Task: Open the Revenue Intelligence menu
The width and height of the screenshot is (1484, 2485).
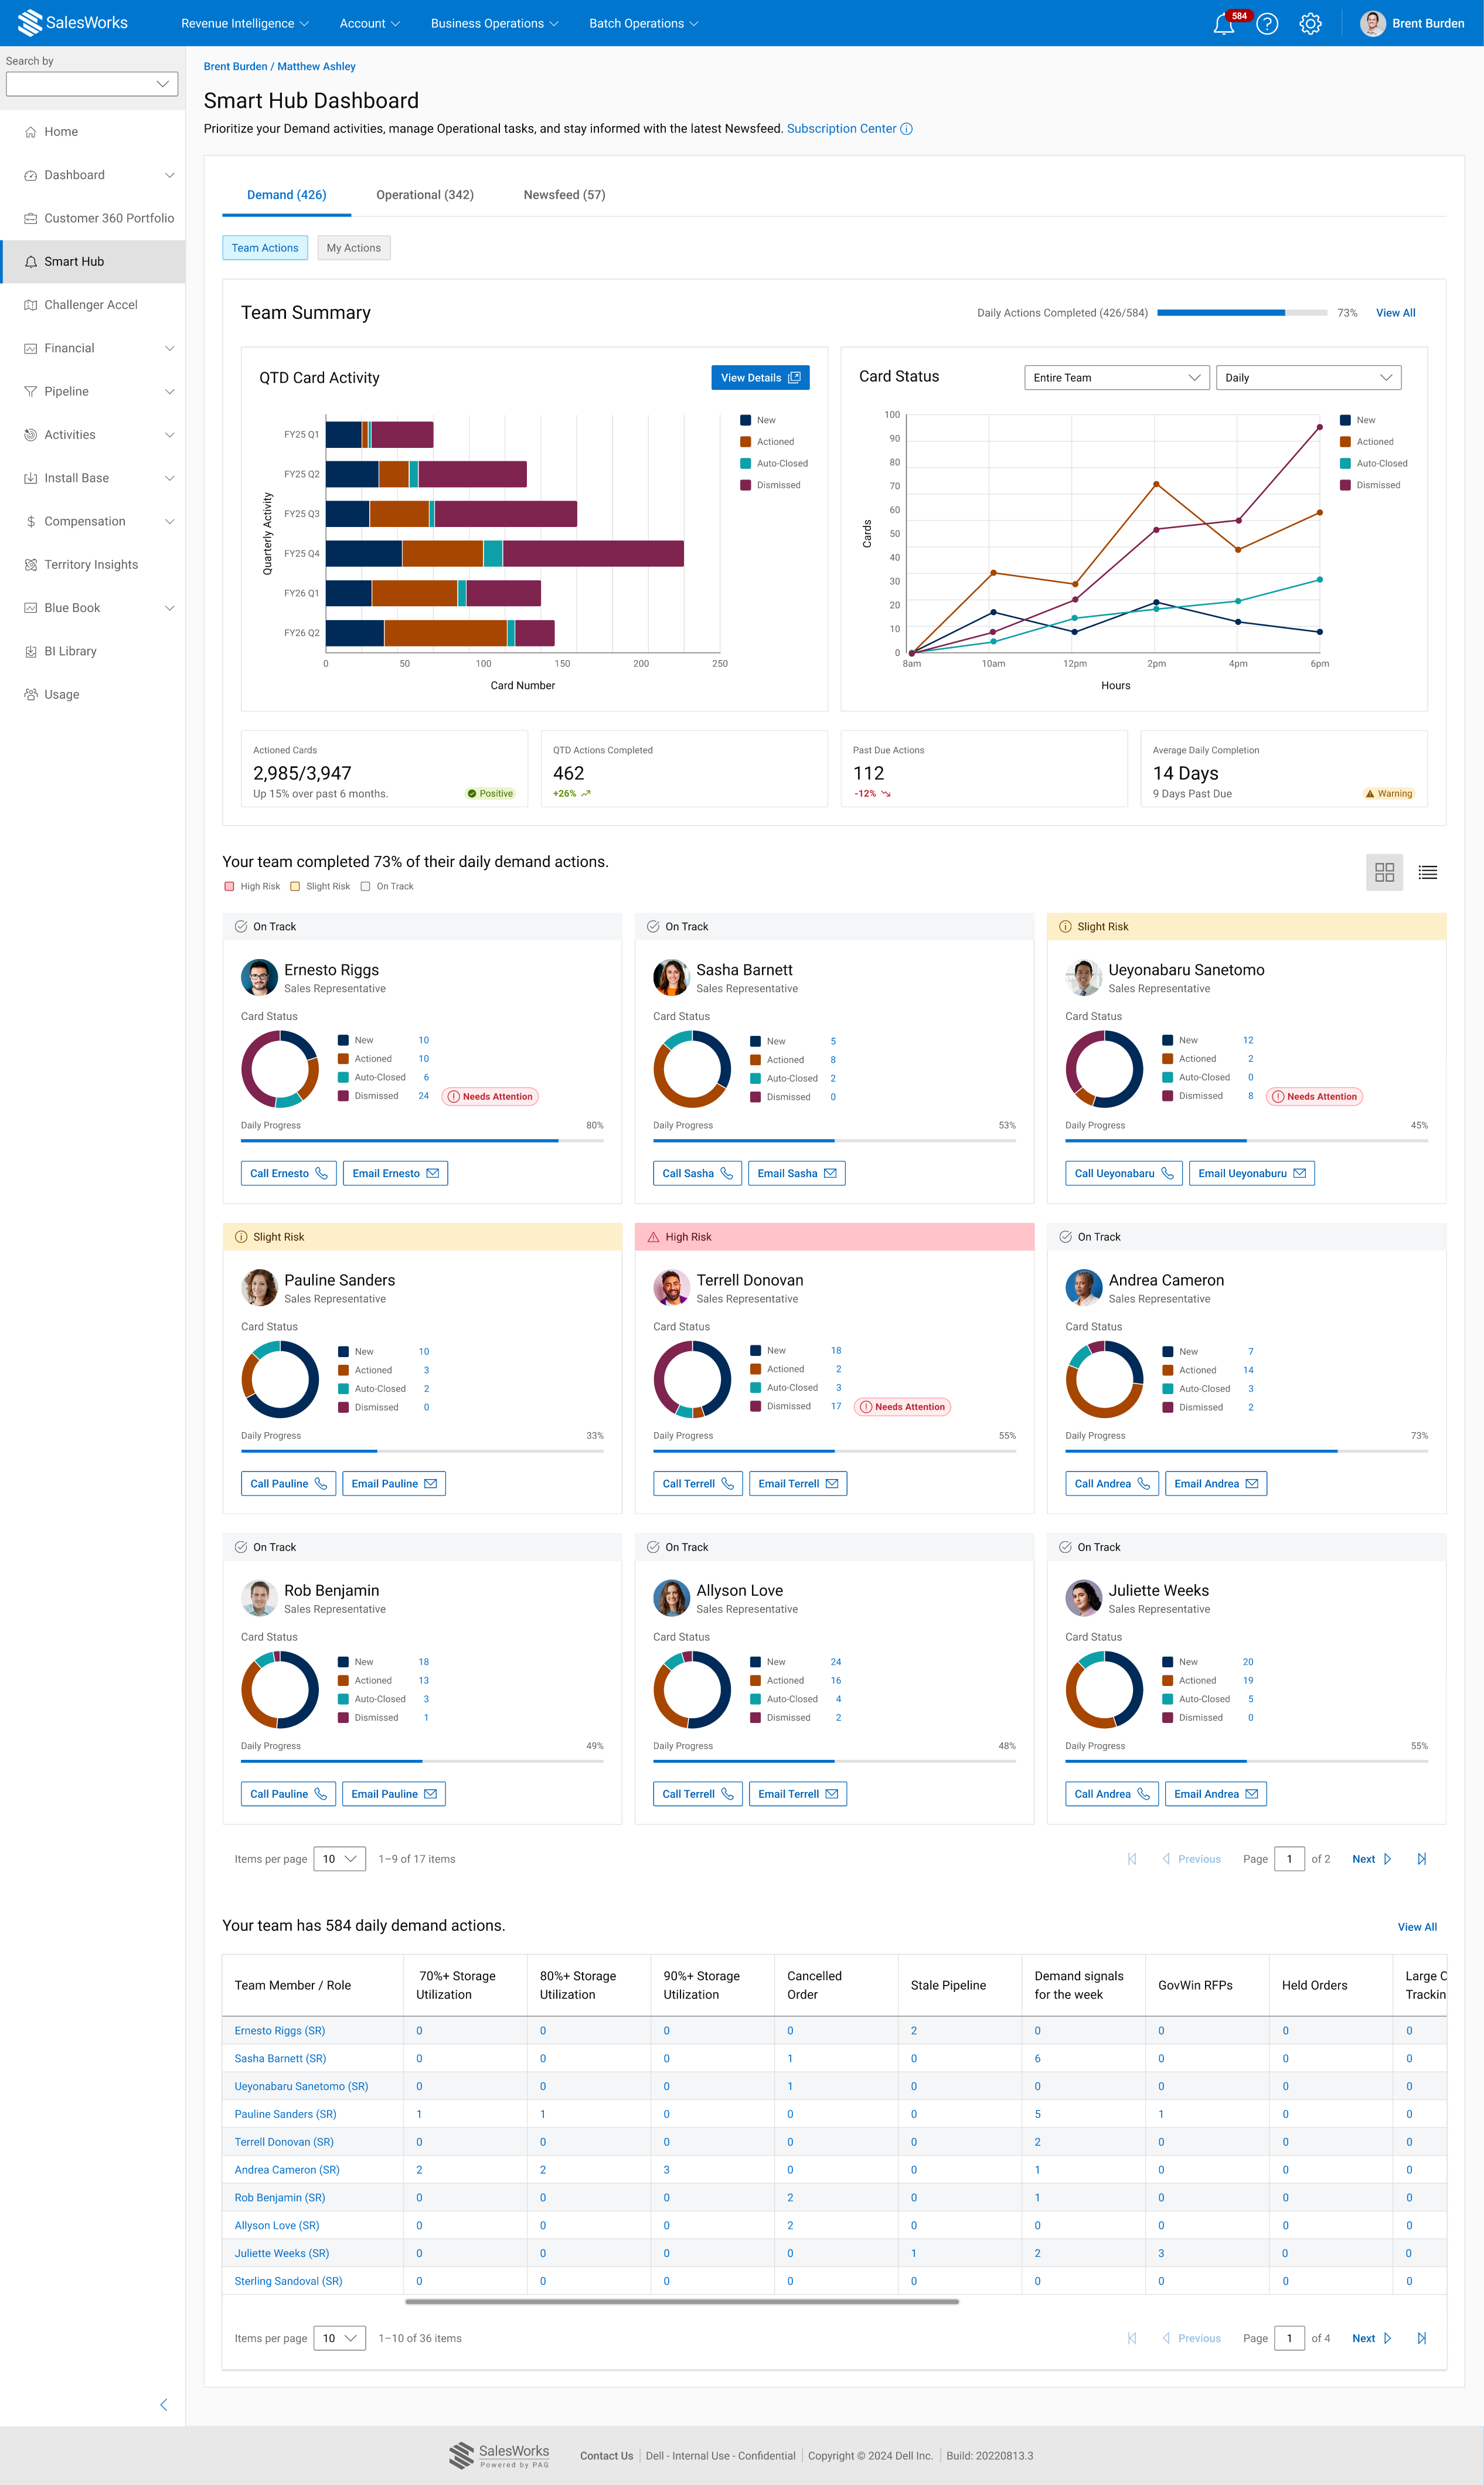Action: [x=245, y=24]
